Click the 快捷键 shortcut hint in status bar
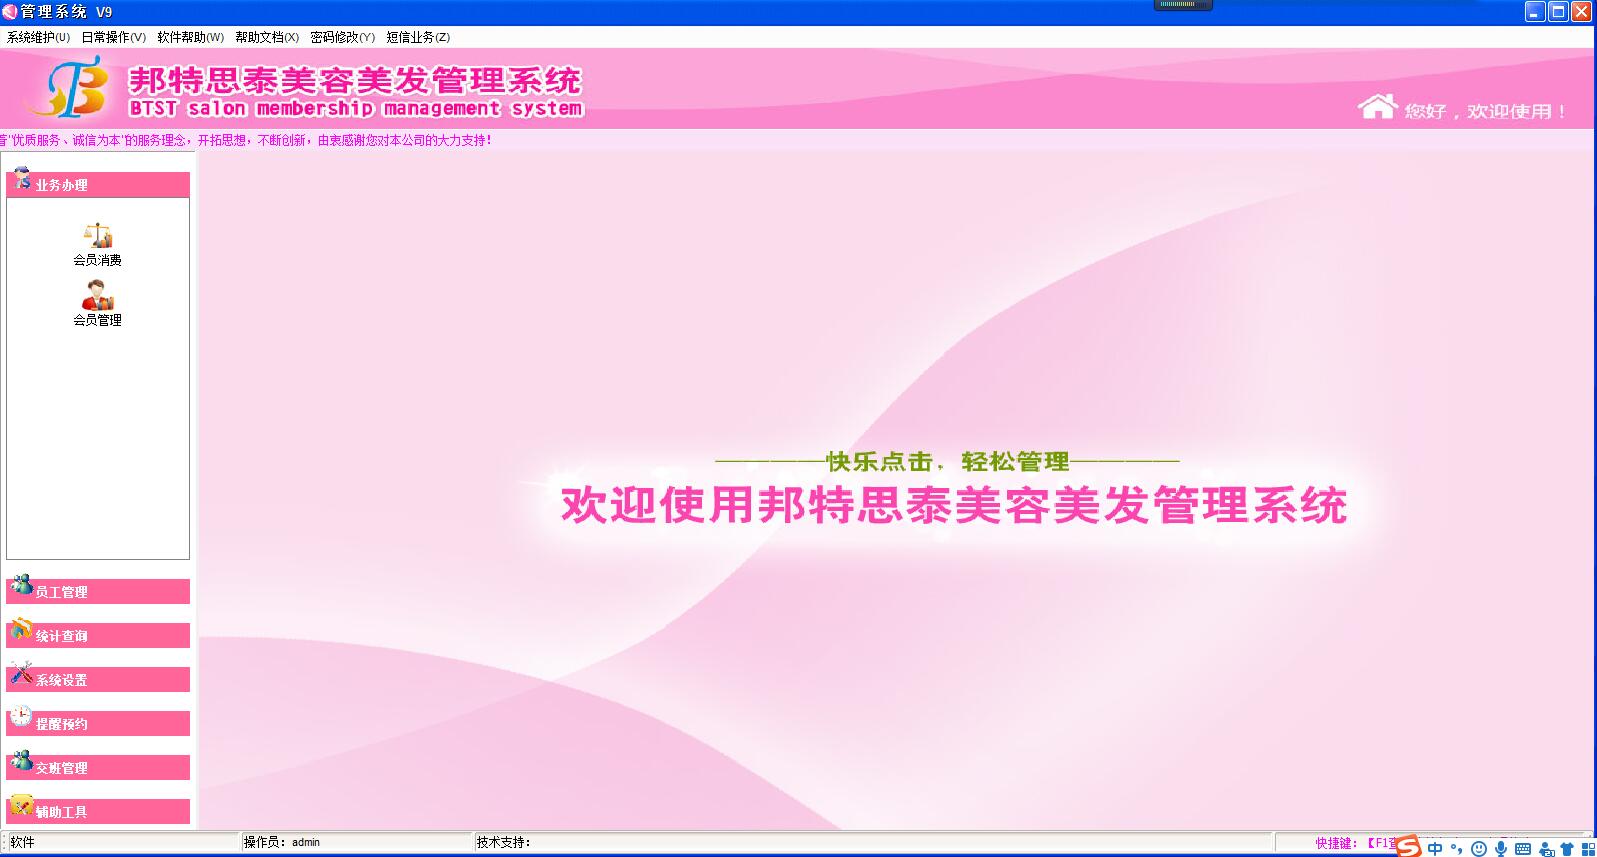The image size is (1597, 857). click(x=1356, y=843)
